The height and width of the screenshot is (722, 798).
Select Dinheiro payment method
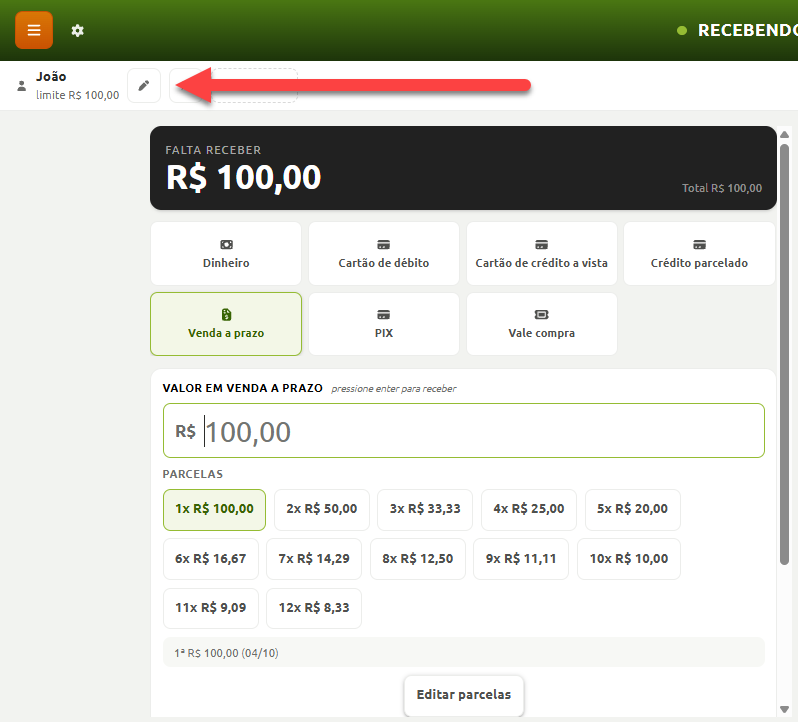(226, 253)
